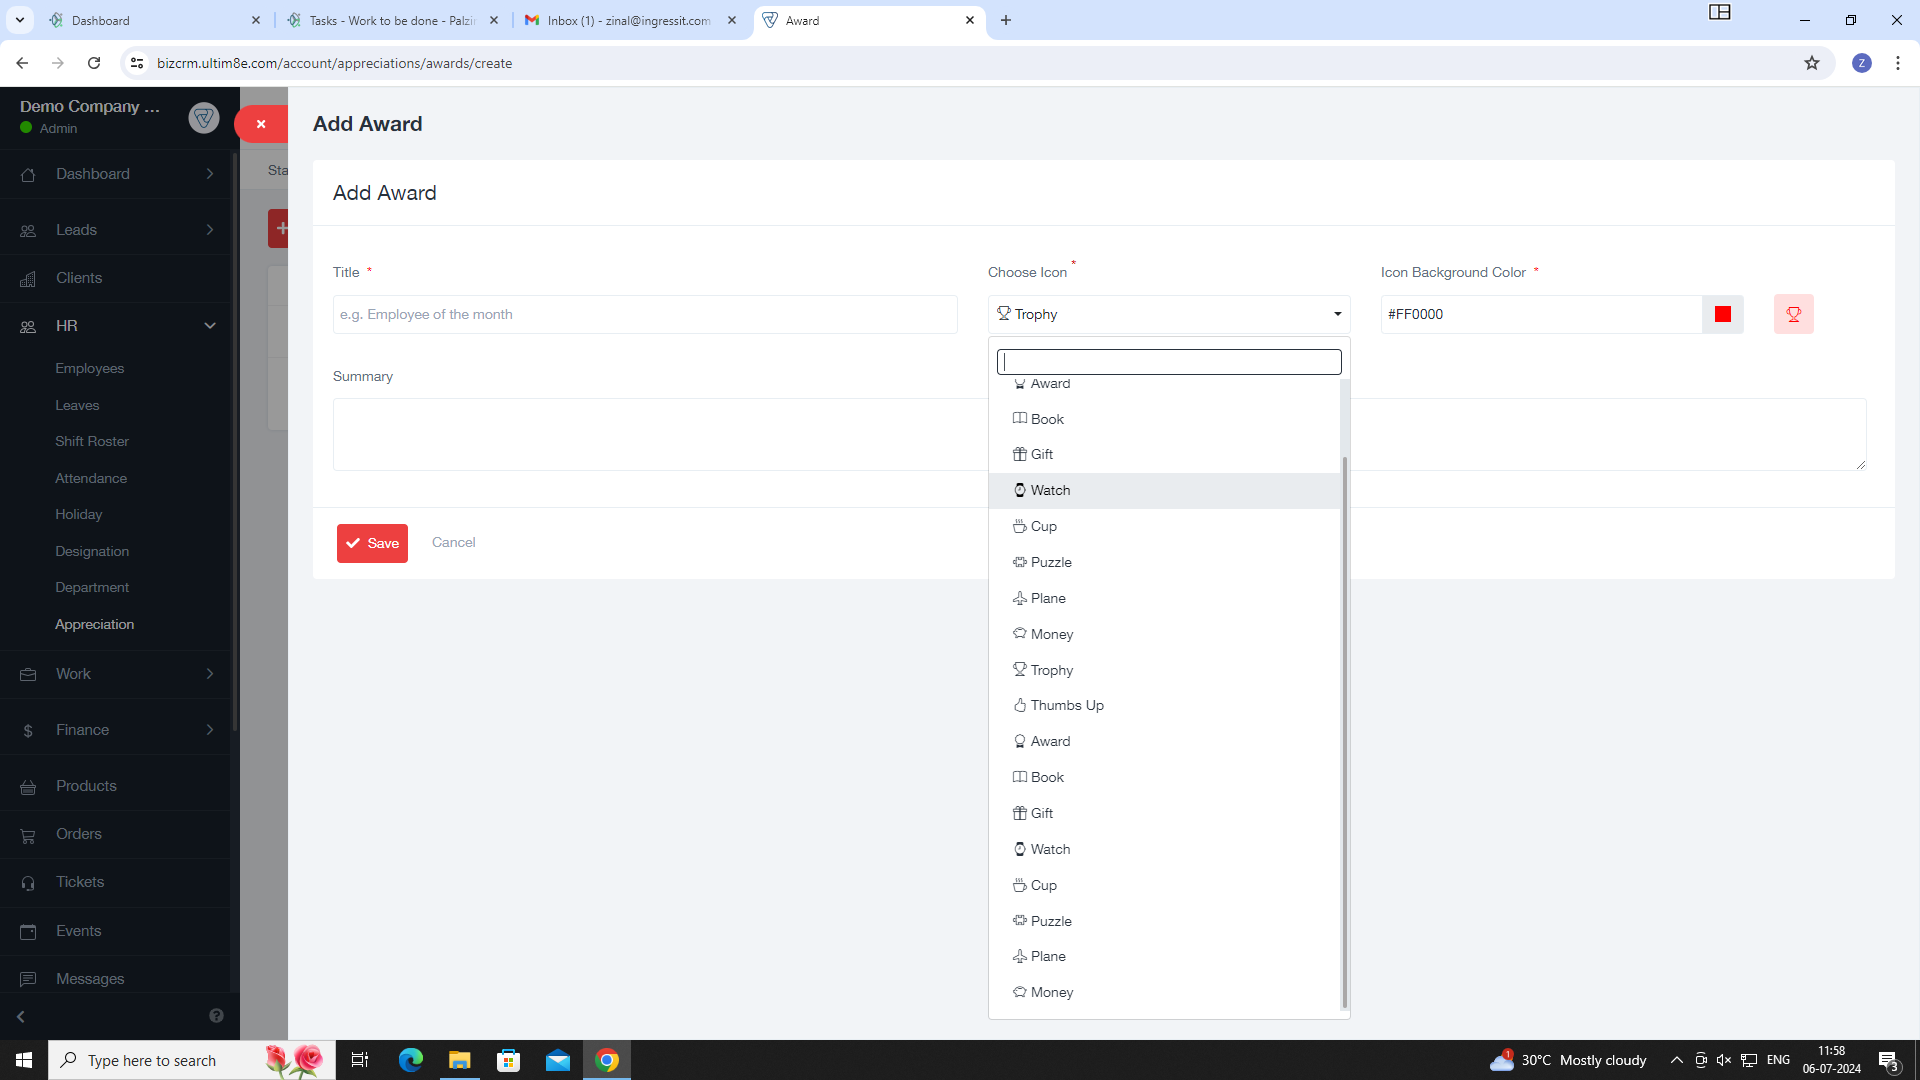This screenshot has height=1080, width=1920.
Task: Open the Chrome profile avatar icon
Action: point(1861,63)
